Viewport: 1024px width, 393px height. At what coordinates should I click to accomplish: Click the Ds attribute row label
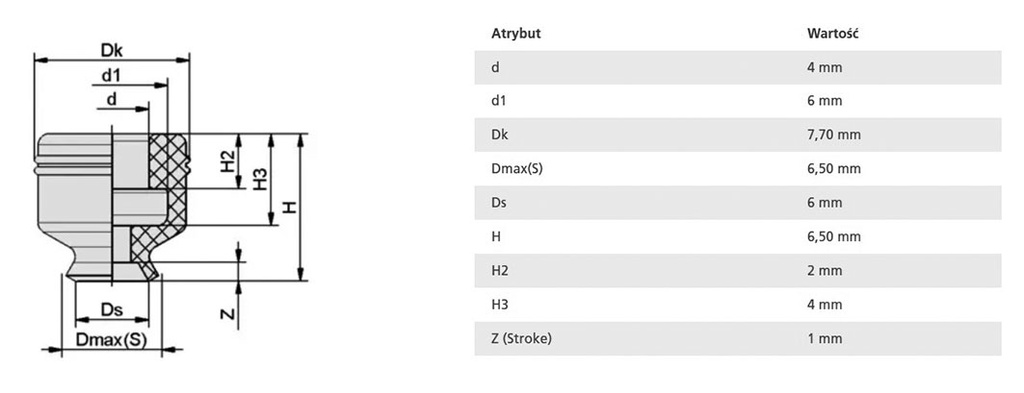(499, 203)
